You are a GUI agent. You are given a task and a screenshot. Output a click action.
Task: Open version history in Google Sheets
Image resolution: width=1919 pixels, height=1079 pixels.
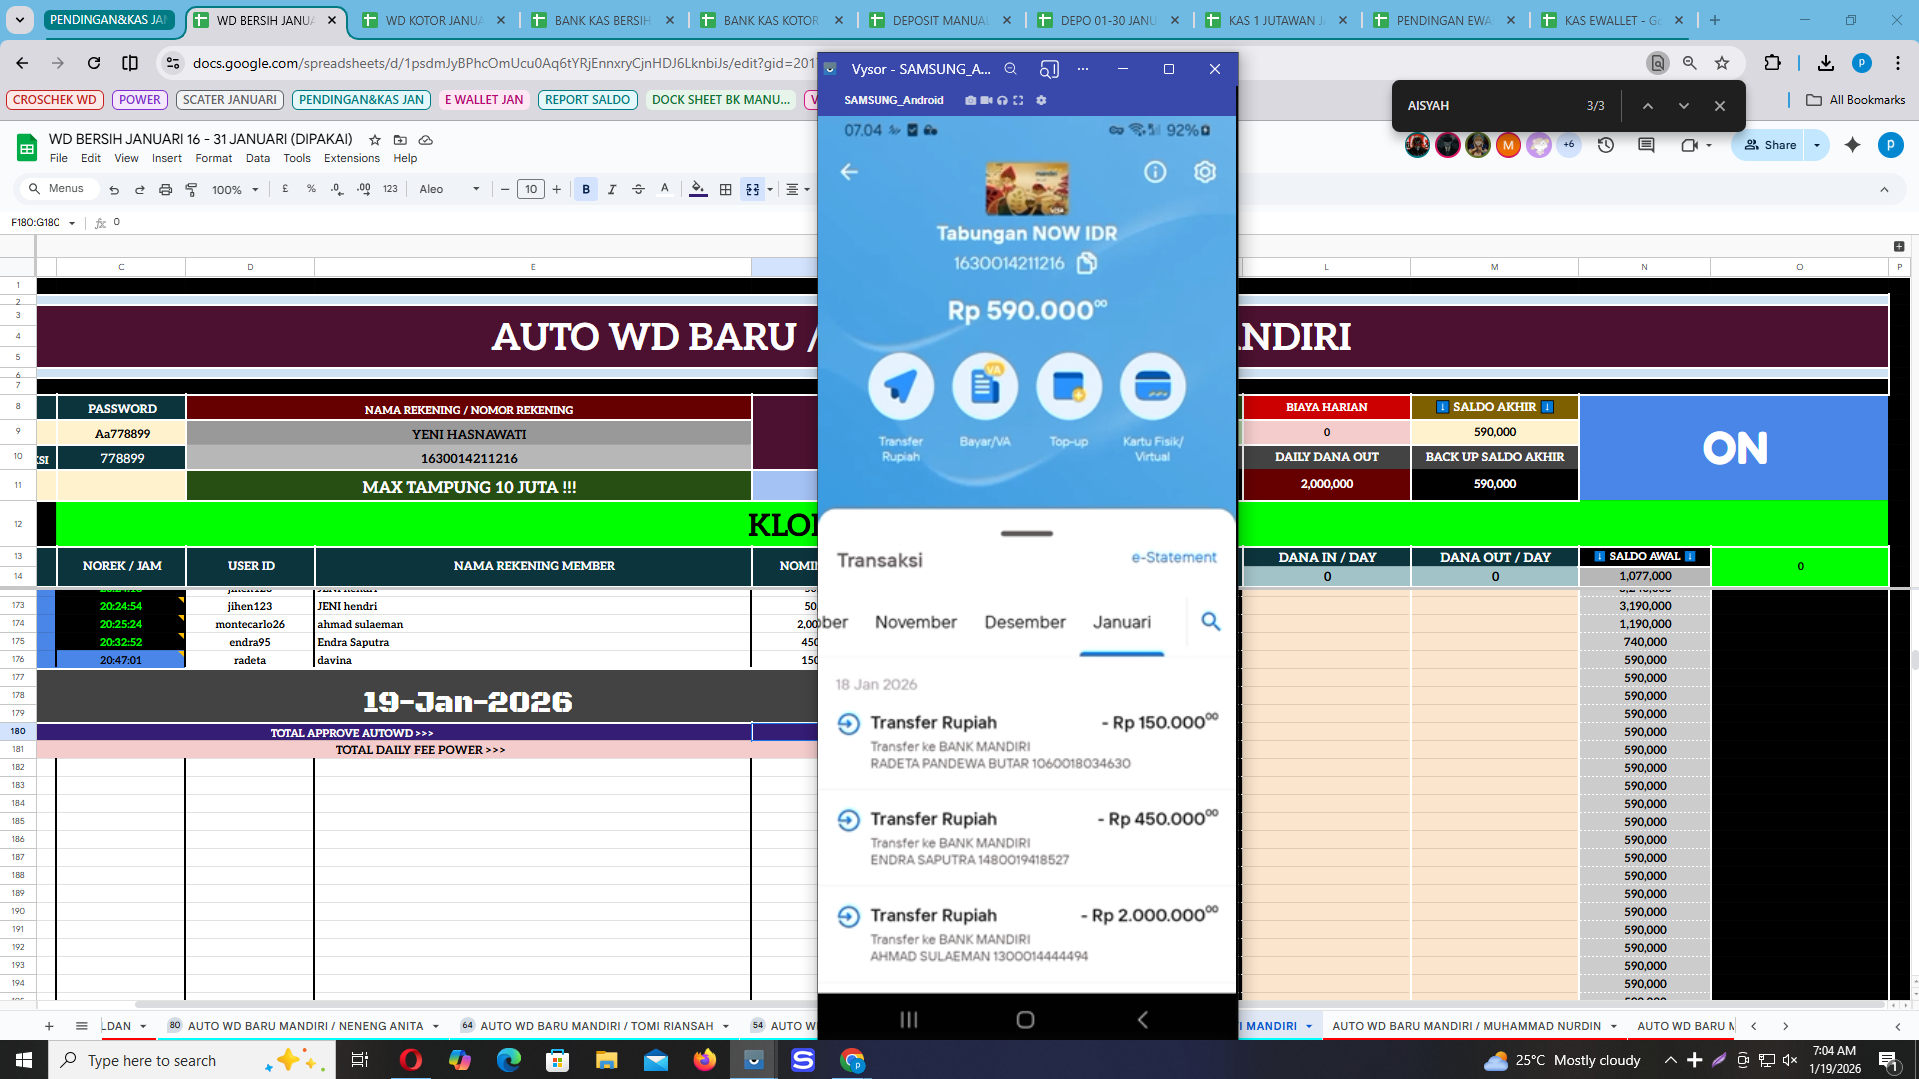1606,145
